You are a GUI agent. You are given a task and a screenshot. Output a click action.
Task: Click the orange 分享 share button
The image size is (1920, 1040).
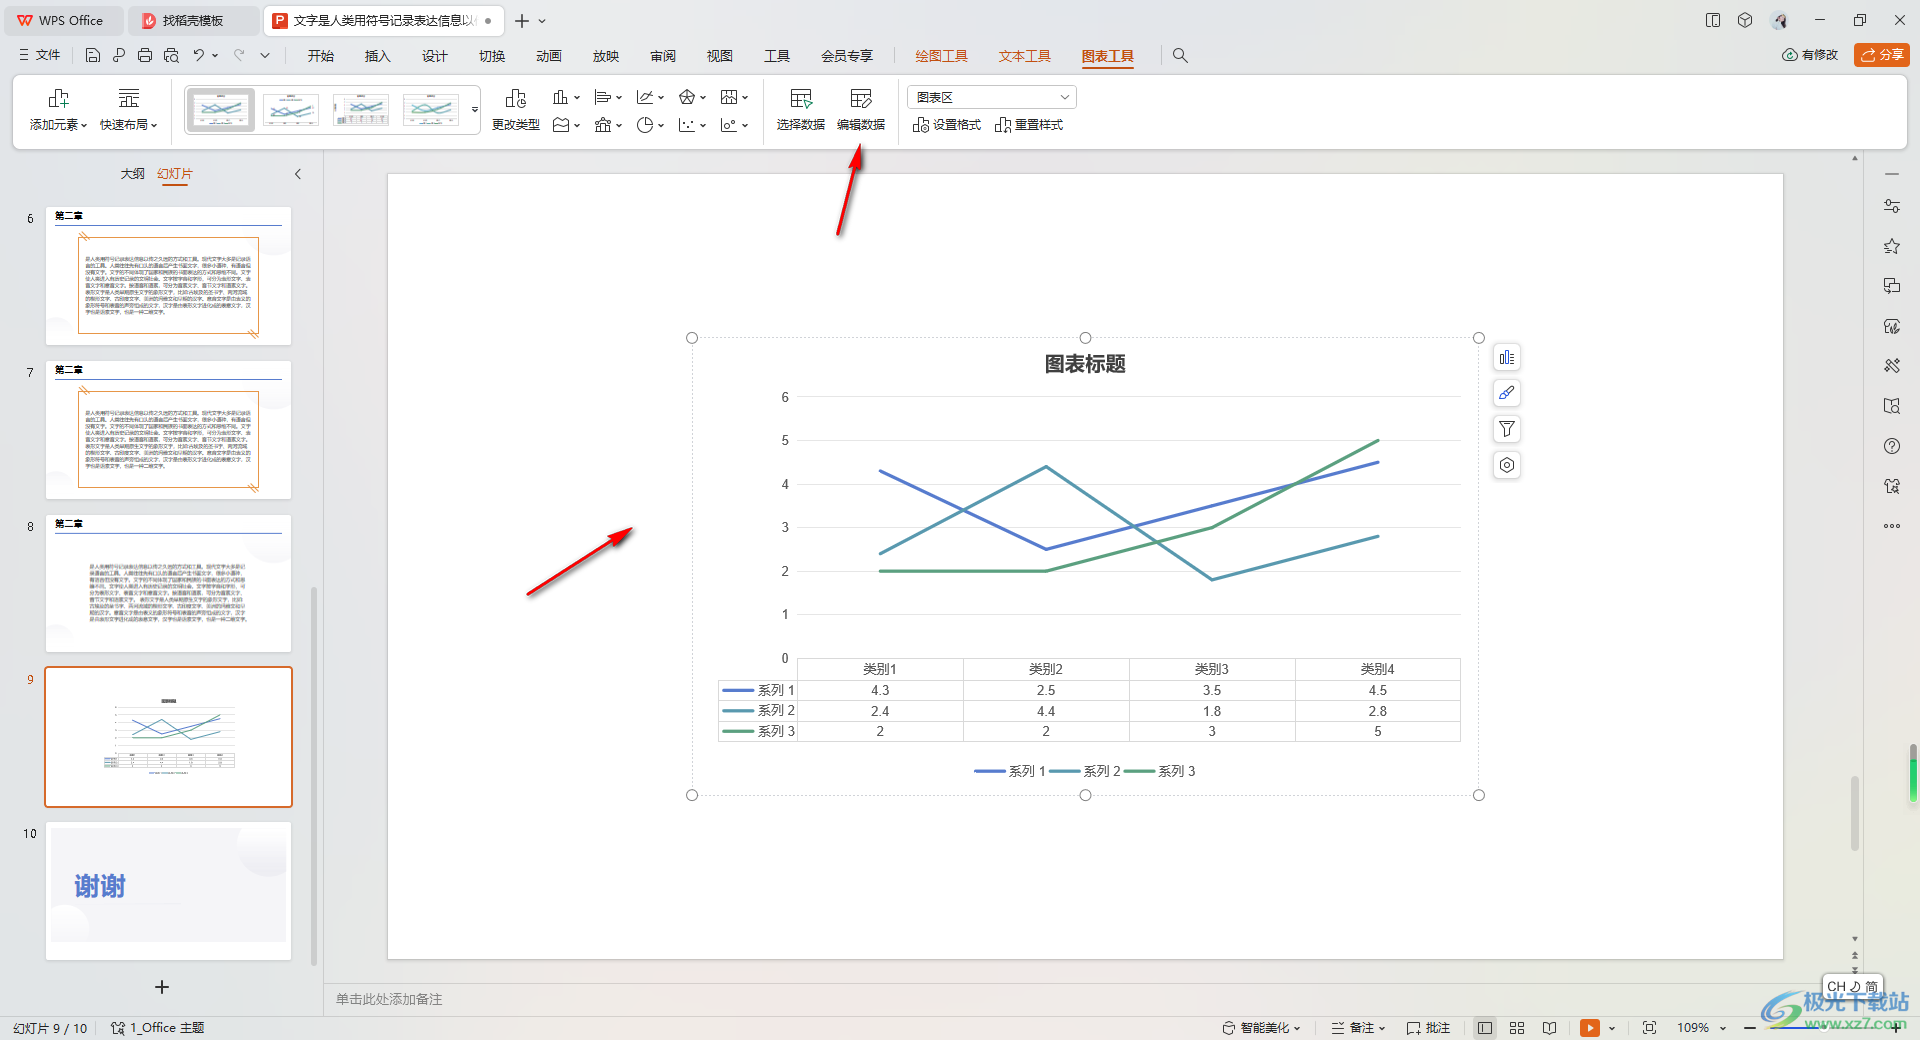[1881, 55]
